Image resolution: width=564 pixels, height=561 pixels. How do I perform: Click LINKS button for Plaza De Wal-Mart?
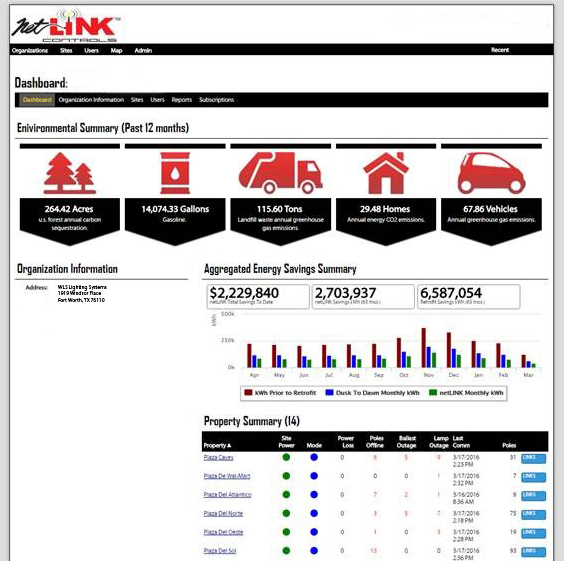click(533, 477)
